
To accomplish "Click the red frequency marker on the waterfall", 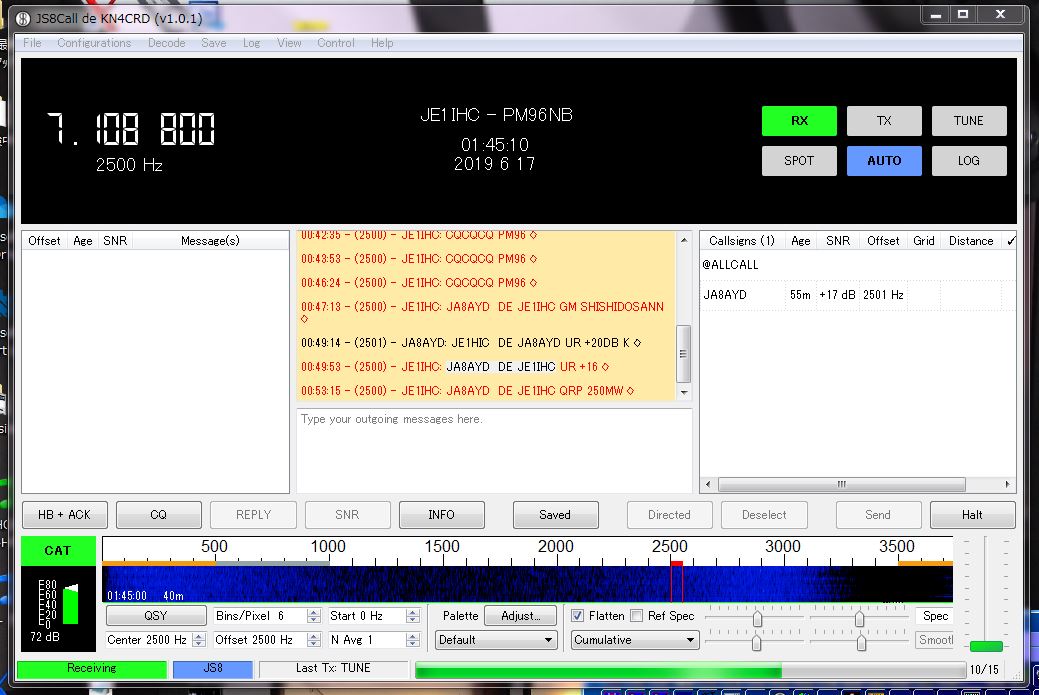I will [676, 570].
